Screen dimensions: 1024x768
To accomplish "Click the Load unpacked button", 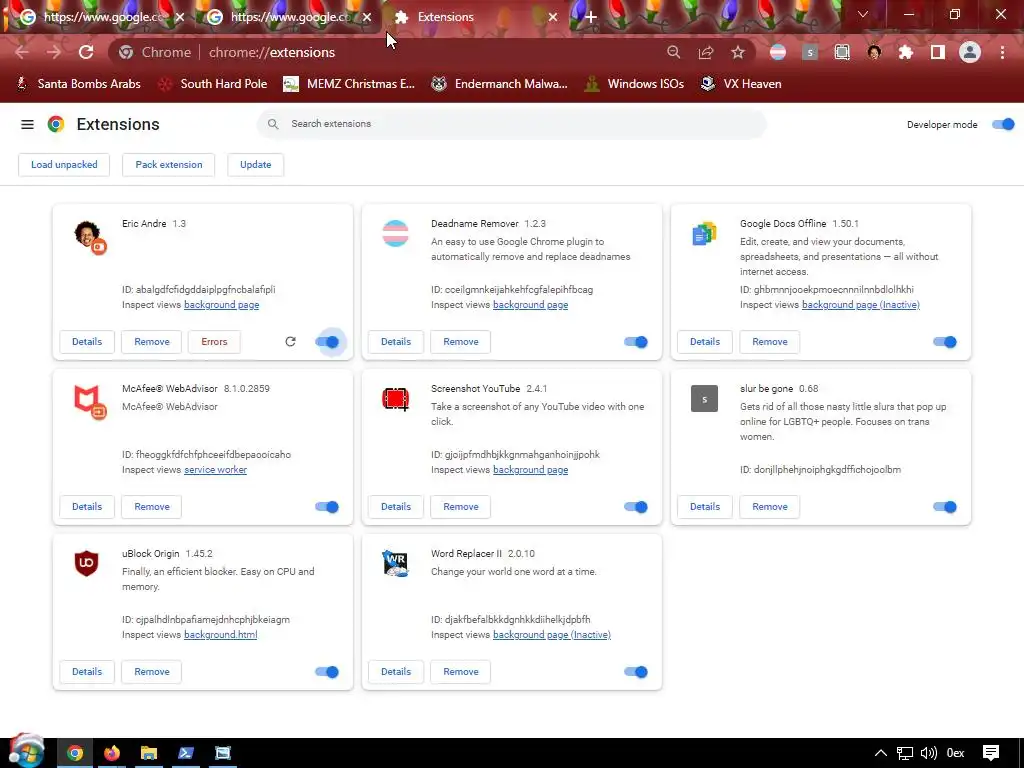I will [x=64, y=165].
